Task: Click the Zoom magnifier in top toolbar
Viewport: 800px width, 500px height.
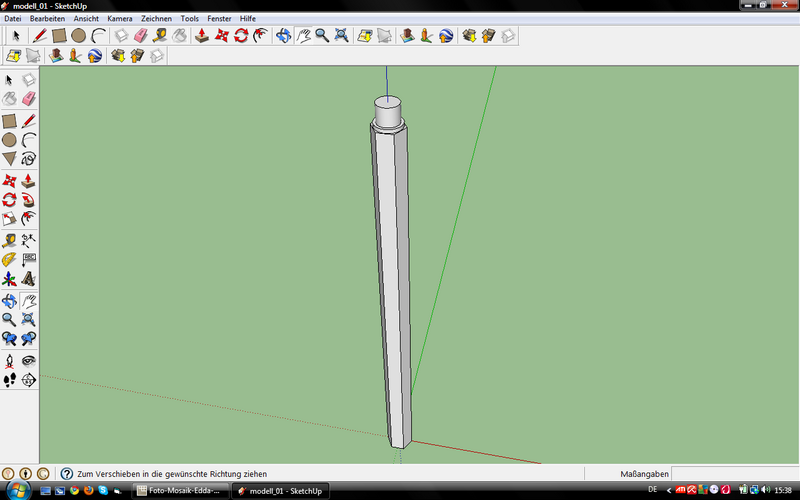Action: 322,36
